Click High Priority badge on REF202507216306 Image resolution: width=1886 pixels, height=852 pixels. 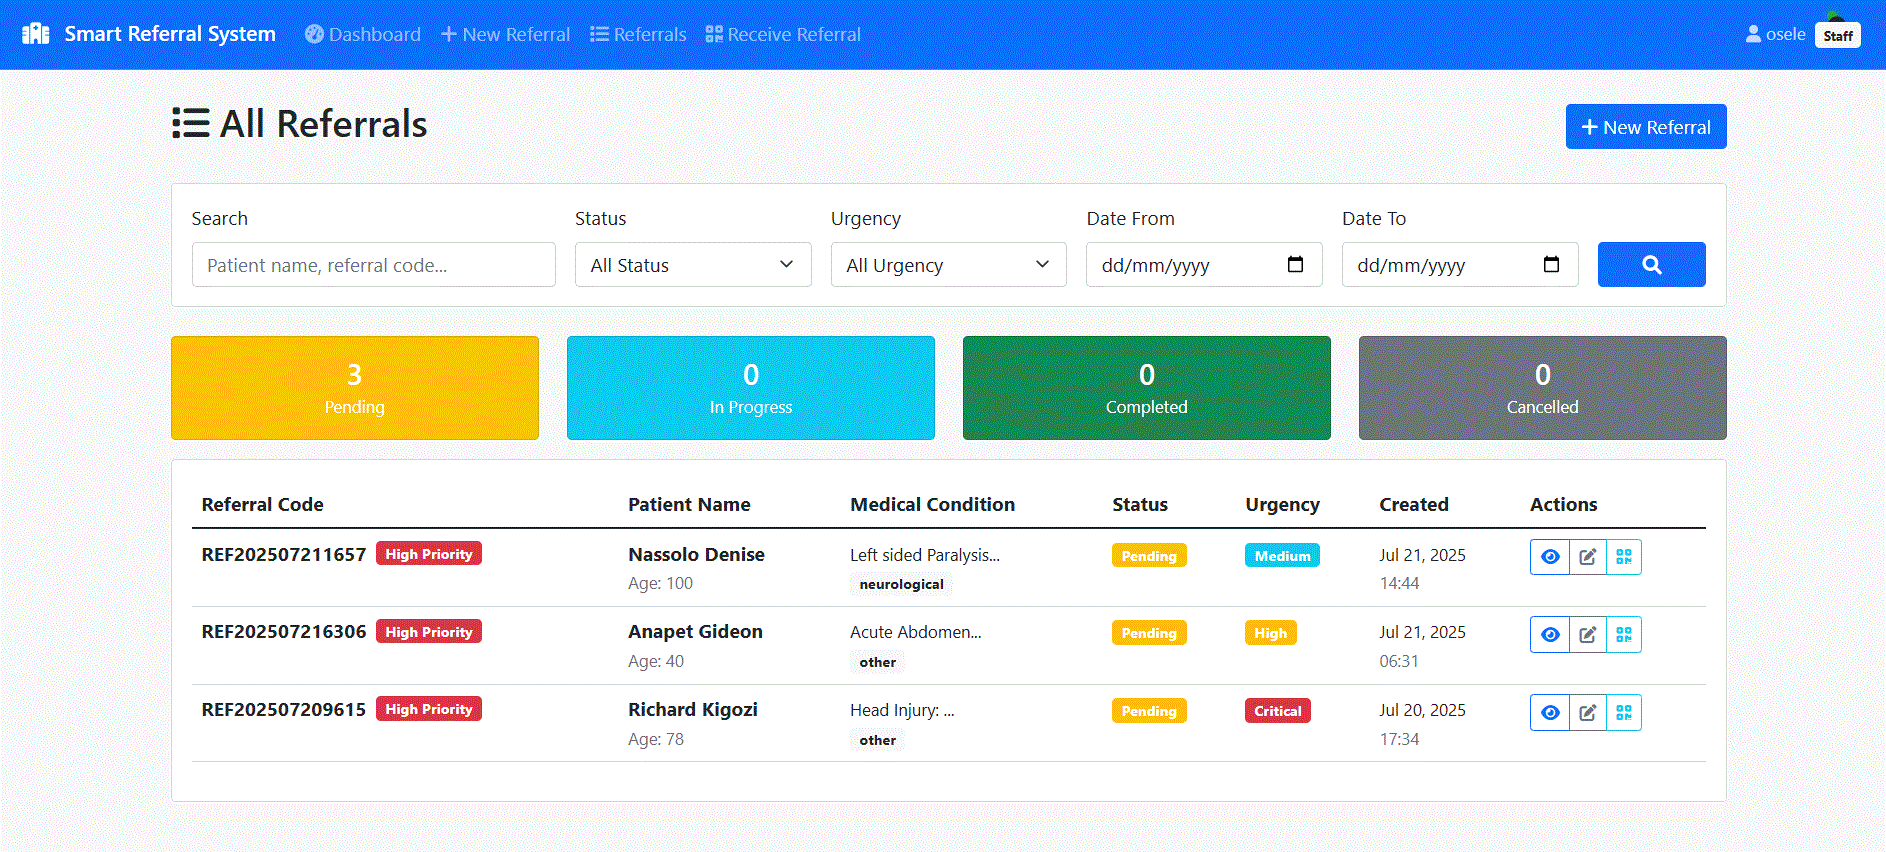click(x=429, y=632)
